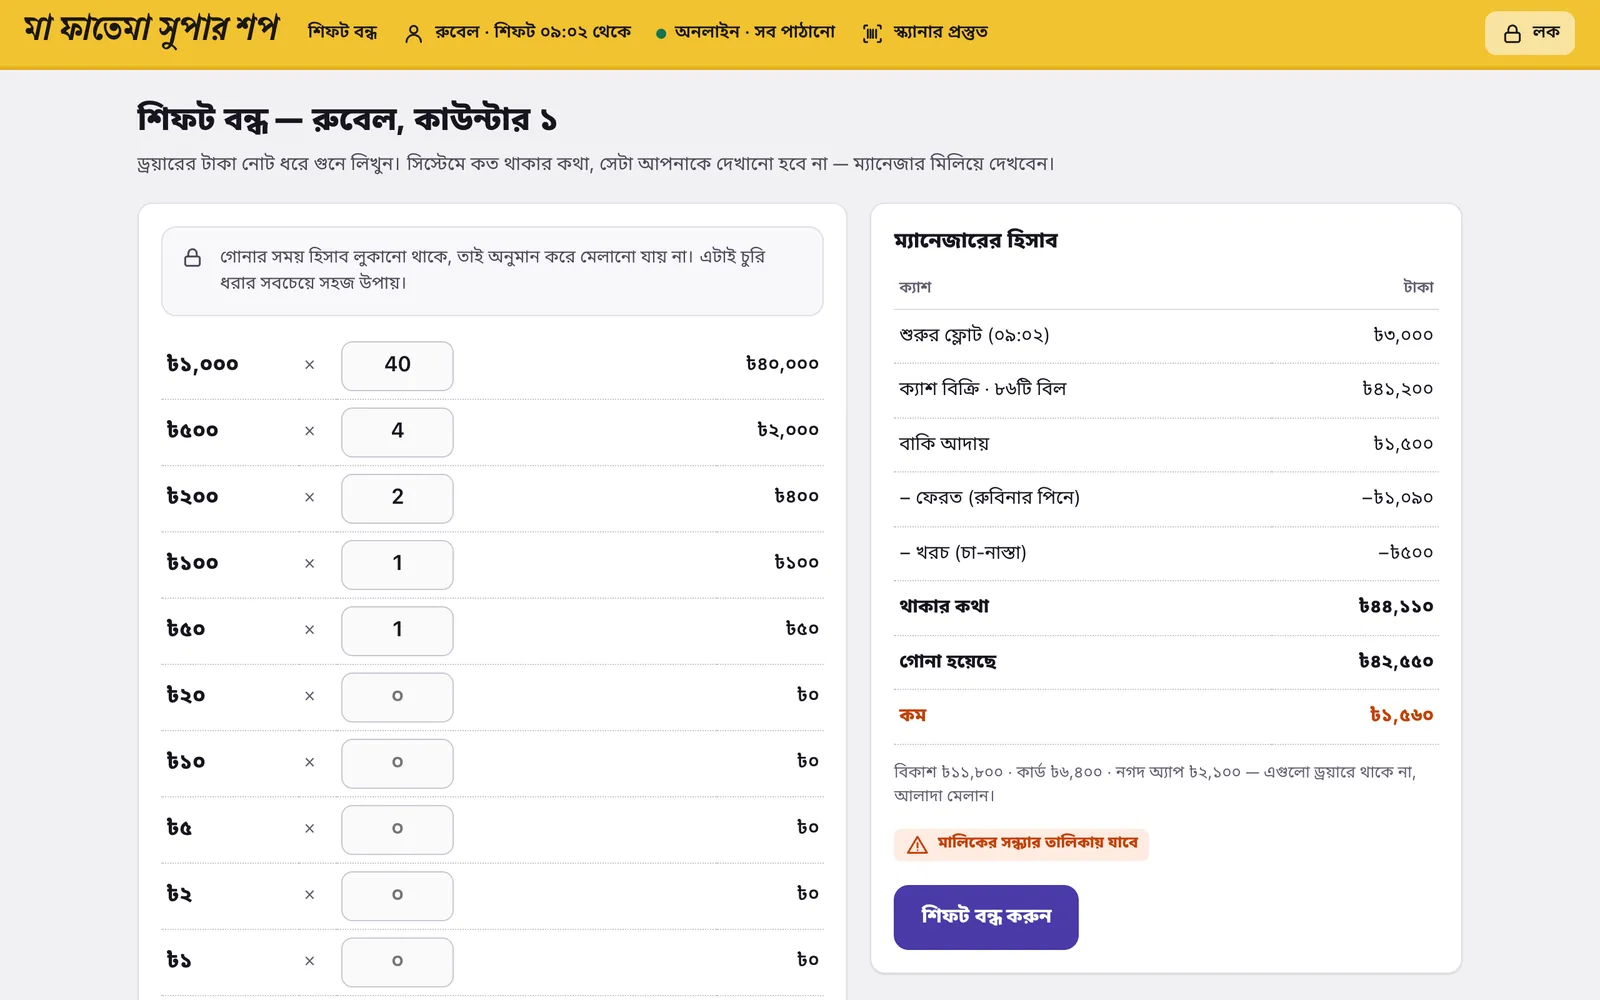This screenshot has width=1600, height=1000.
Task: Click the −৳৫০০ expense amount
Action: [x=1405, y=553]
